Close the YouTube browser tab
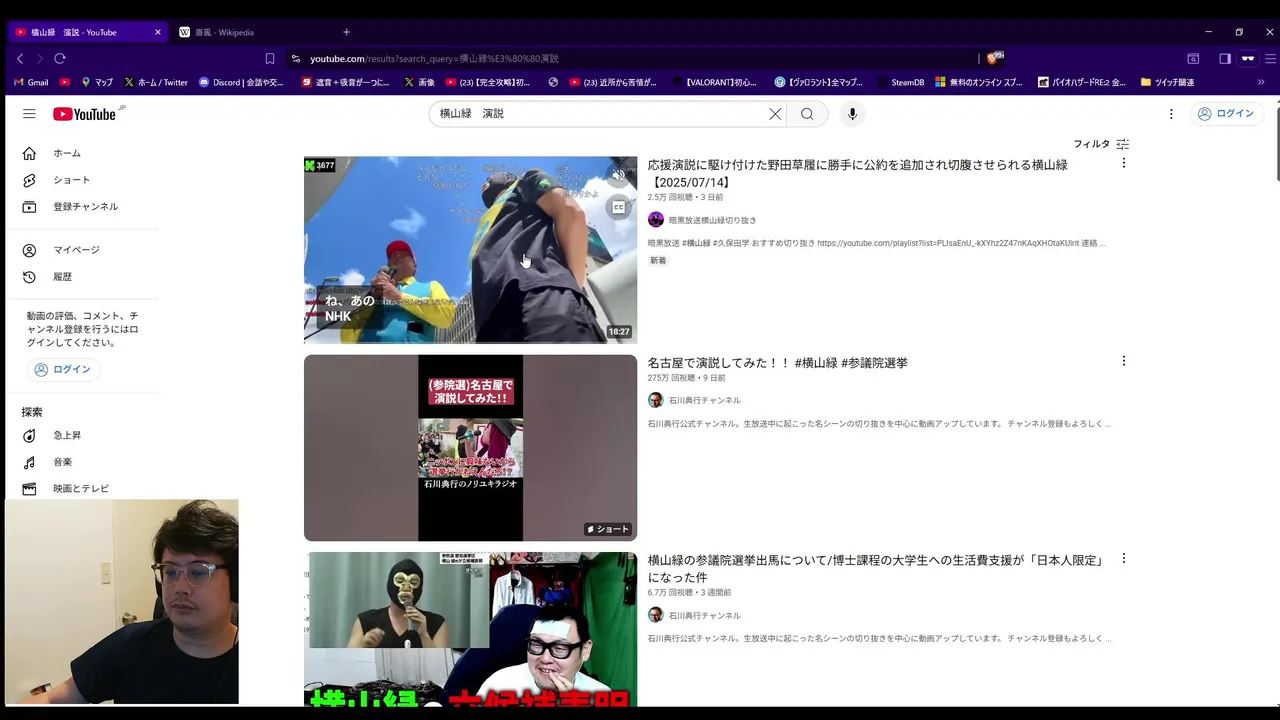Viewport: 1280px width, 720px height. (x=157, y=32)
